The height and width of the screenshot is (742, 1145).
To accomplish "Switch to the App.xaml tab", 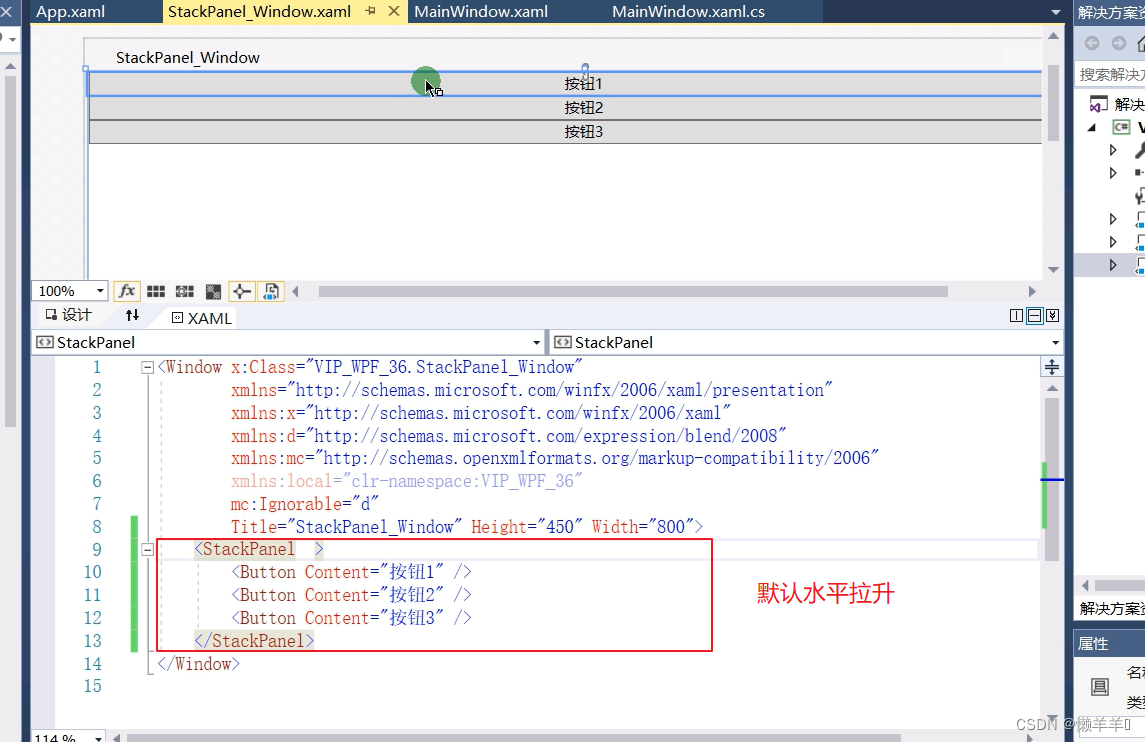I will tap(70, 12).
